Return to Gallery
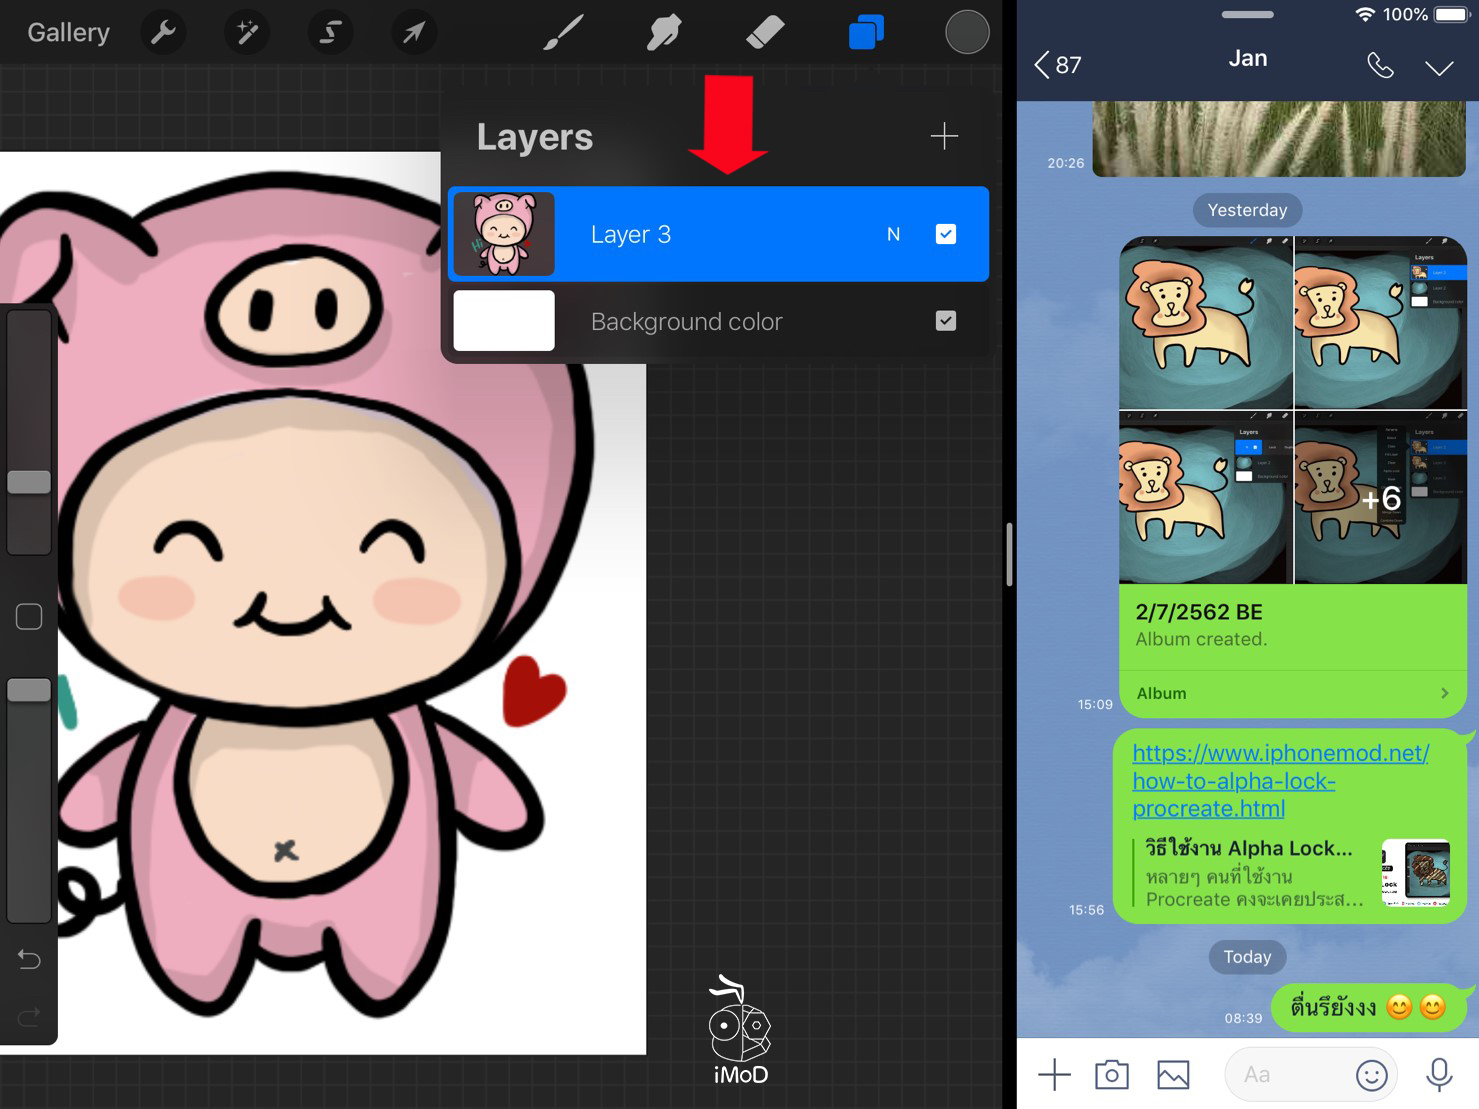The width and height of the screenshot is (1479, 1109). pos(68,33)
